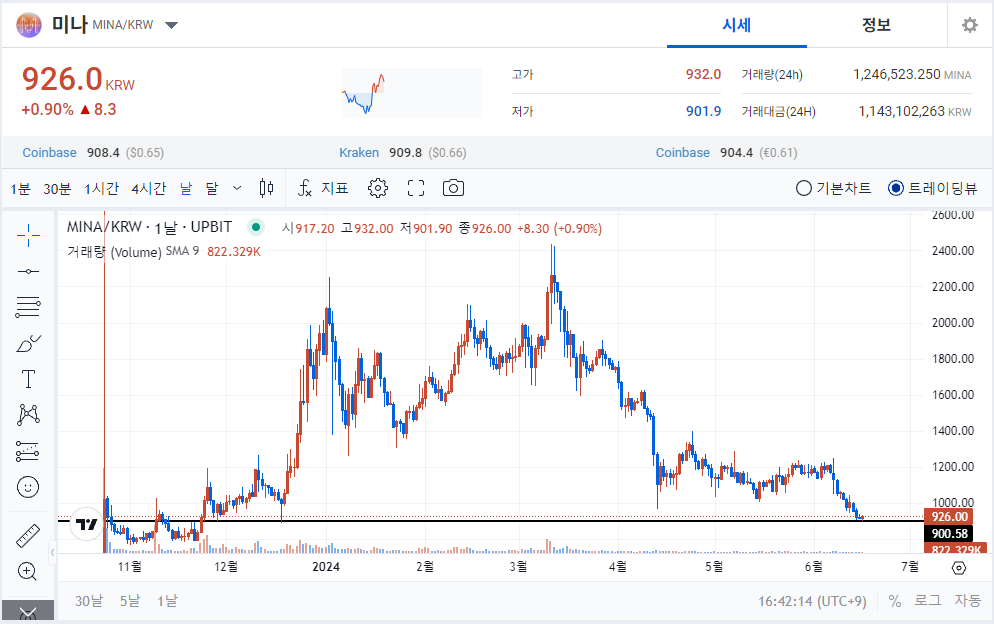Set chart range to 5날
Screen dimensions: 994x624
(x=130, y=601)
